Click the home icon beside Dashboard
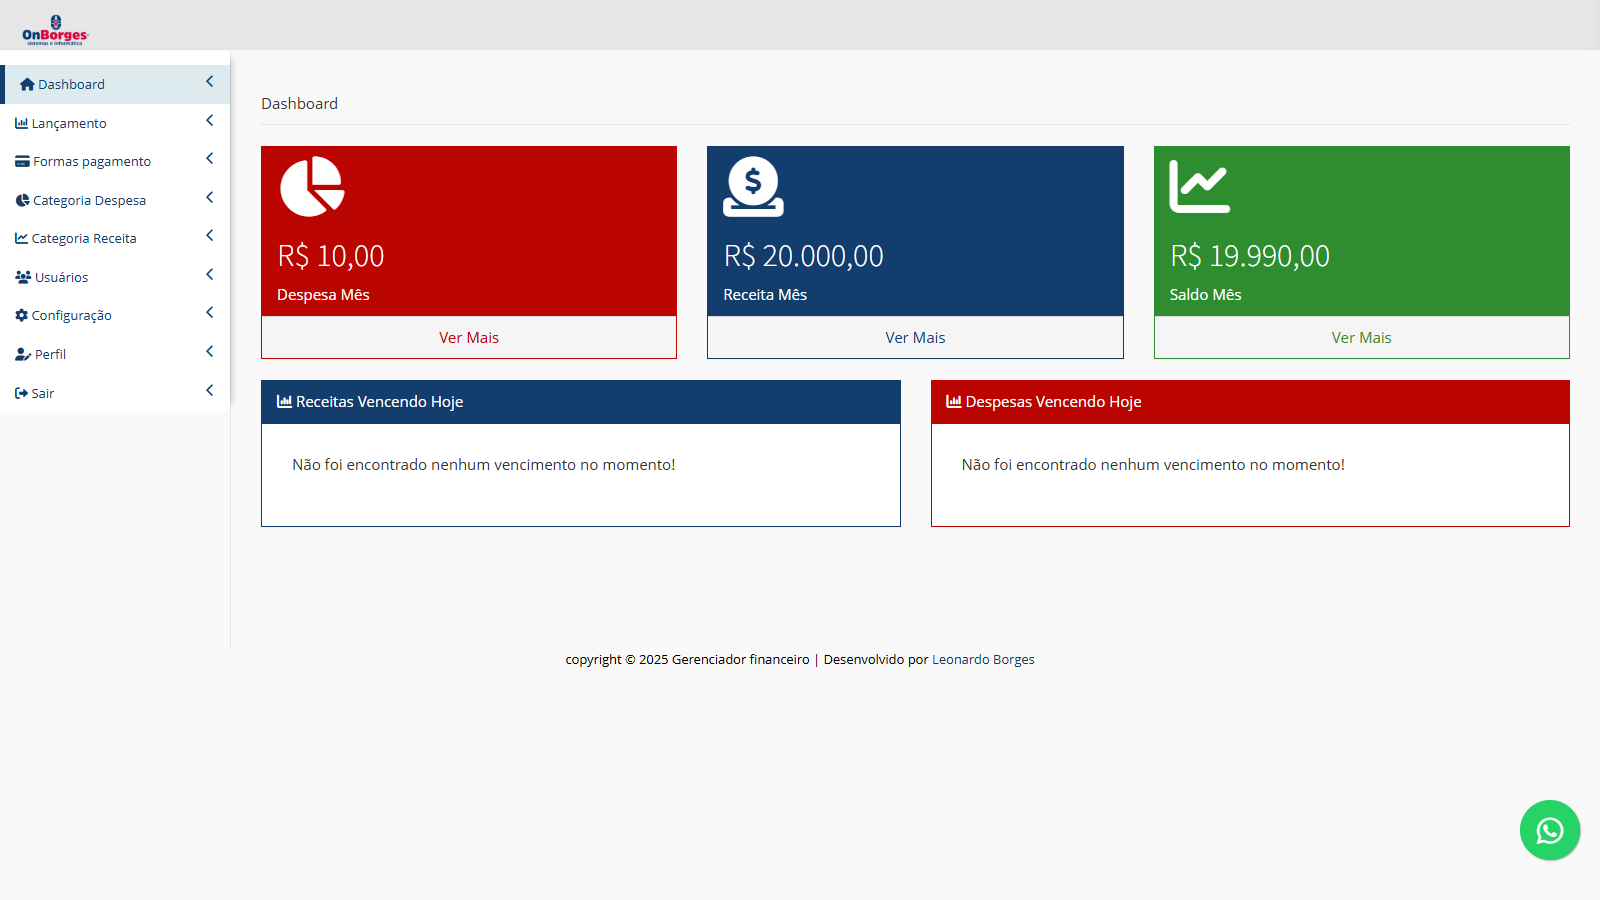1600x900 pixels. (27, 85)
